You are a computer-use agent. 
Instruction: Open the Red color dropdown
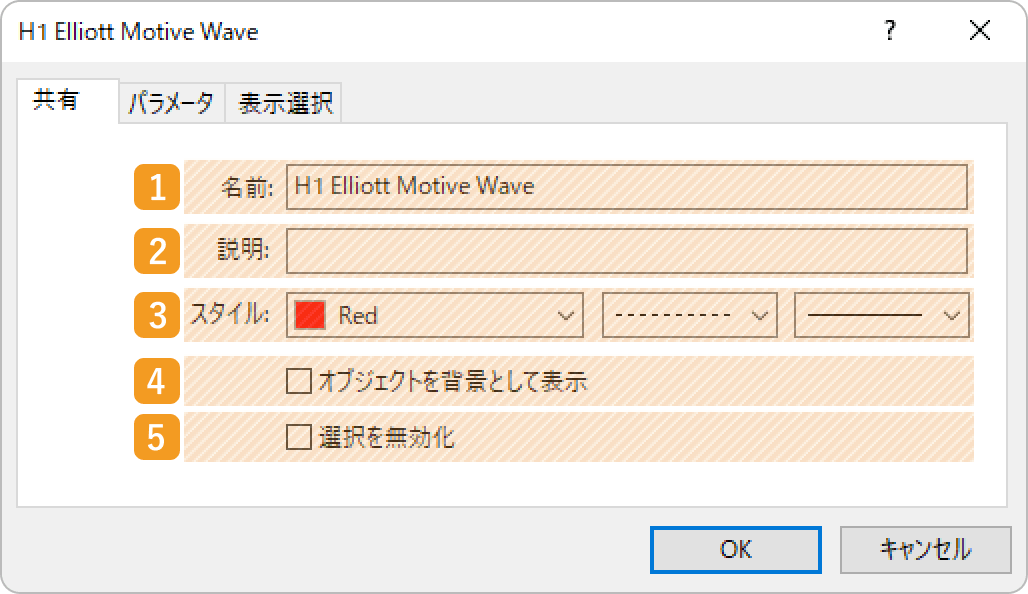tap(435, 316)
